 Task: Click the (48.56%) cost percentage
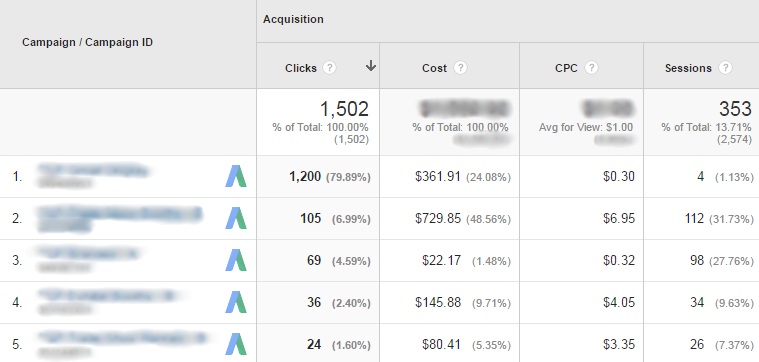pyautogui.click(x=488, y=220)
